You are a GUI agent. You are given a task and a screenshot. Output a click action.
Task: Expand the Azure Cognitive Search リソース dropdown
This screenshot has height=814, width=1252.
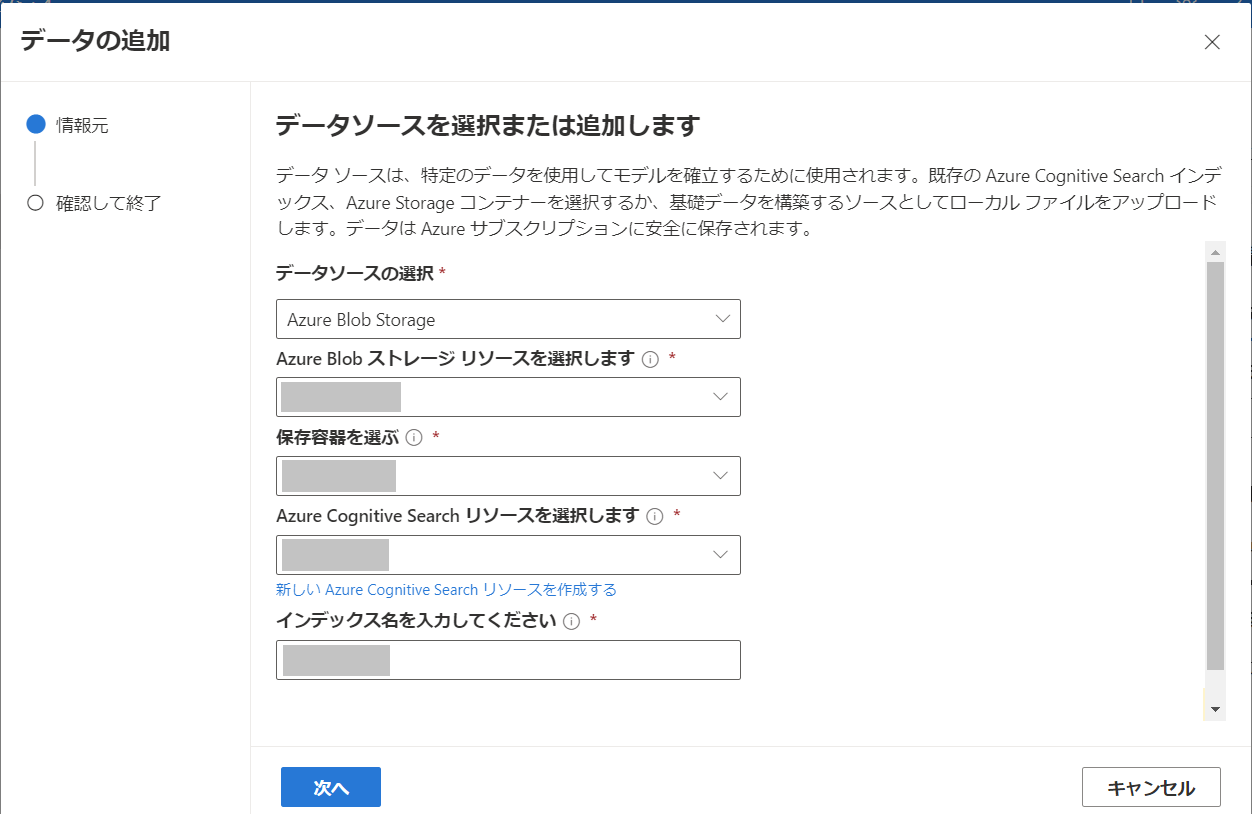pyautogui.click(x=508, y=555)
